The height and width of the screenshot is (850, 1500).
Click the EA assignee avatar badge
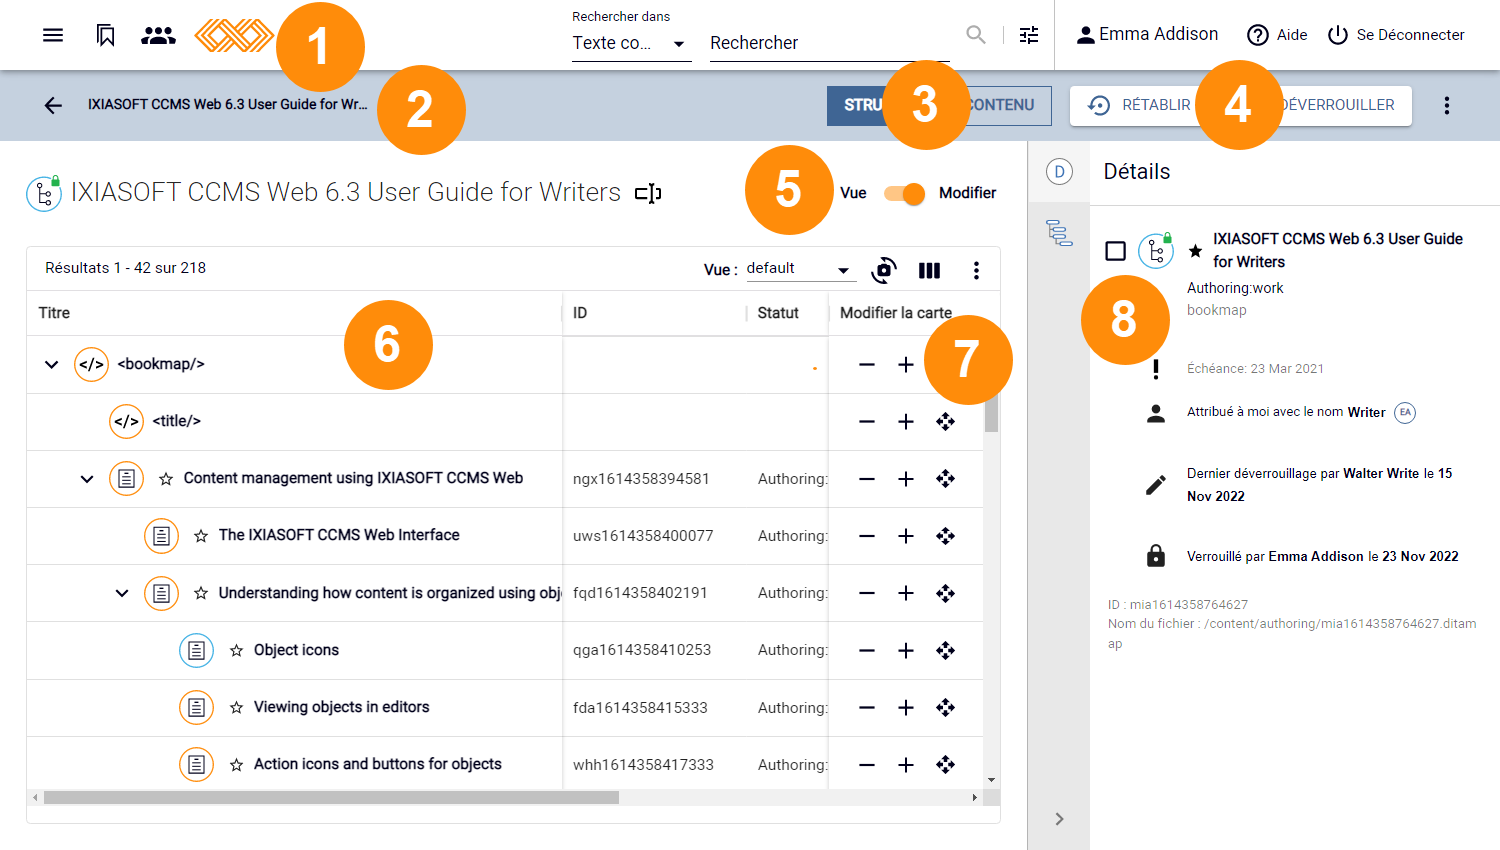click(x=1405, y=412)
